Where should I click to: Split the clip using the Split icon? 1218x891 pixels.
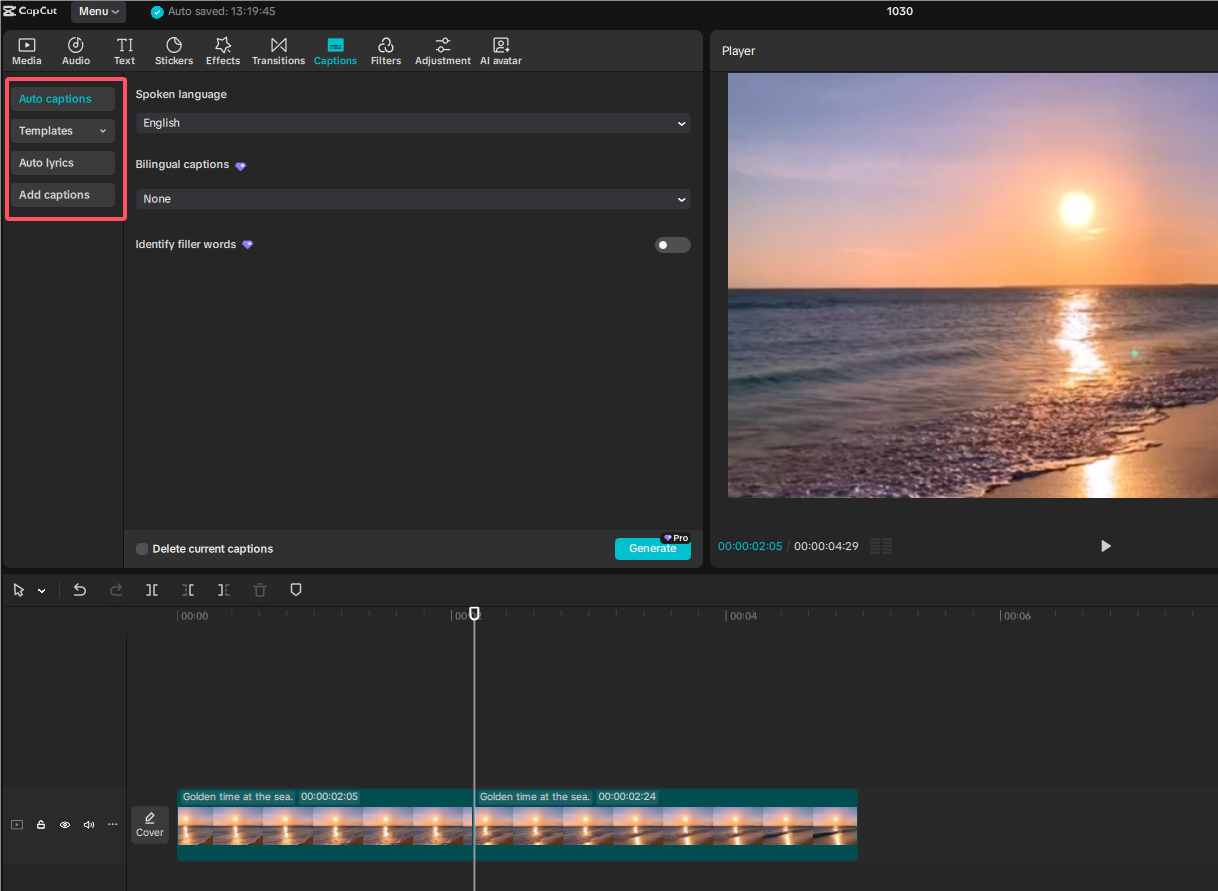click(x=152, y=590)
